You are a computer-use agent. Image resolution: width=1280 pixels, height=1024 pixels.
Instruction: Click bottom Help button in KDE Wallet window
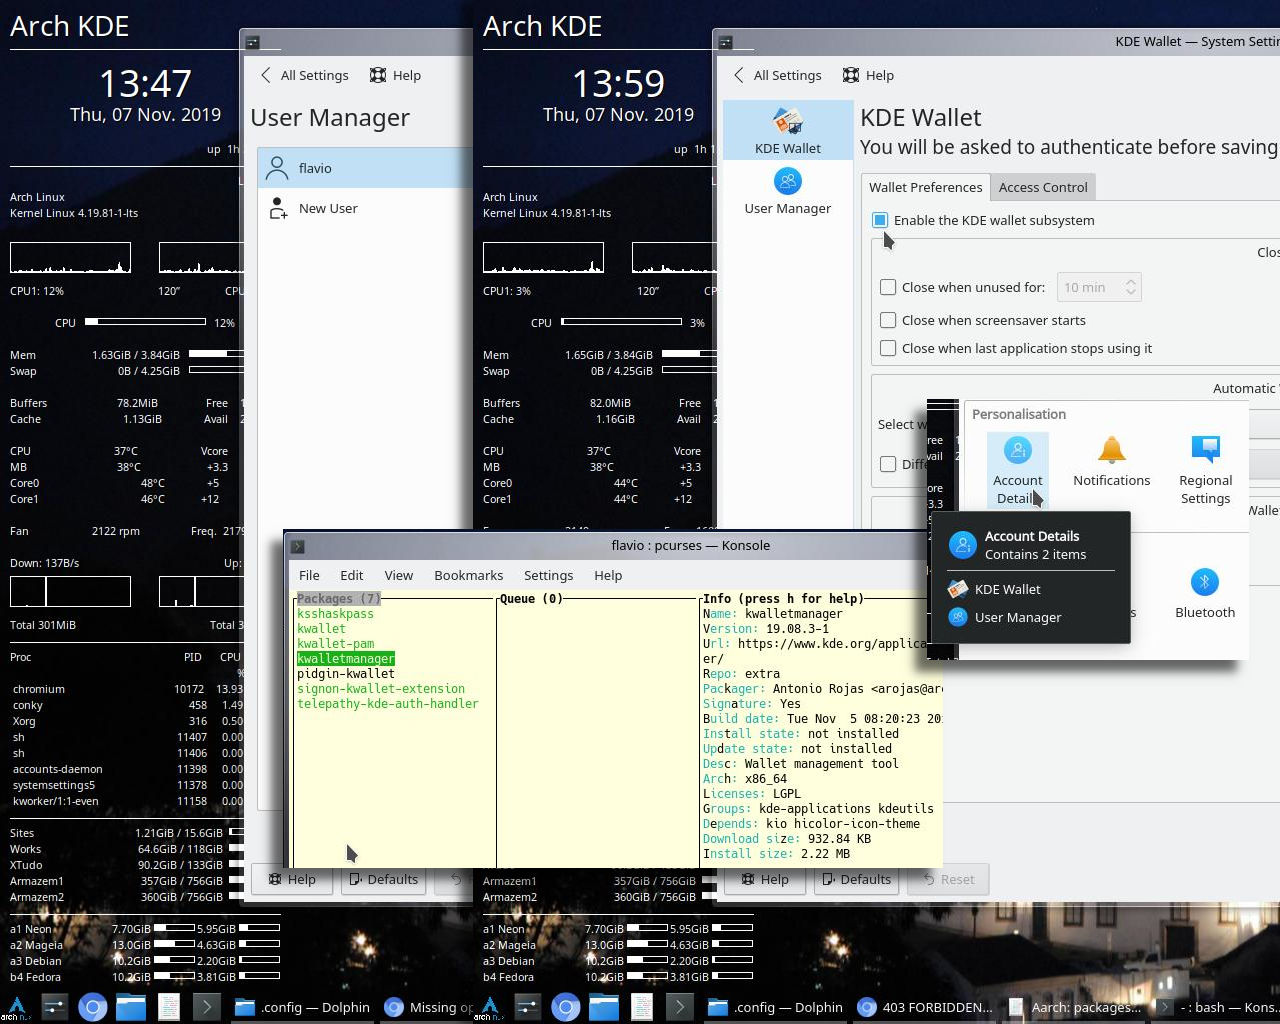765,879
